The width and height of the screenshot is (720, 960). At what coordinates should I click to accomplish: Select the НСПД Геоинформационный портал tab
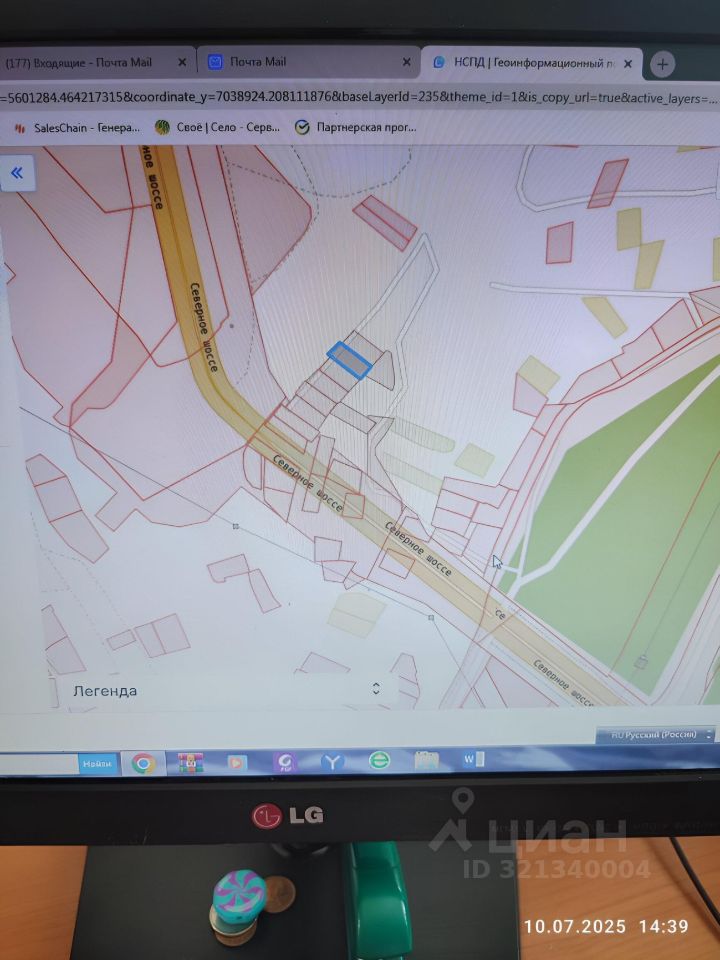531,63
